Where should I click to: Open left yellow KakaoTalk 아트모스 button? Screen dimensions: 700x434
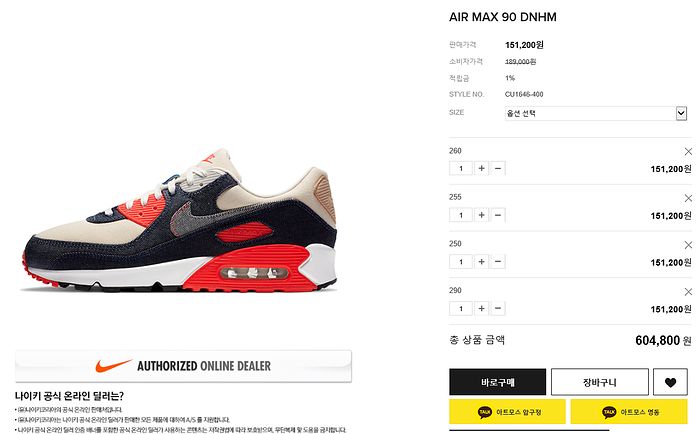(x=507, y=412)
